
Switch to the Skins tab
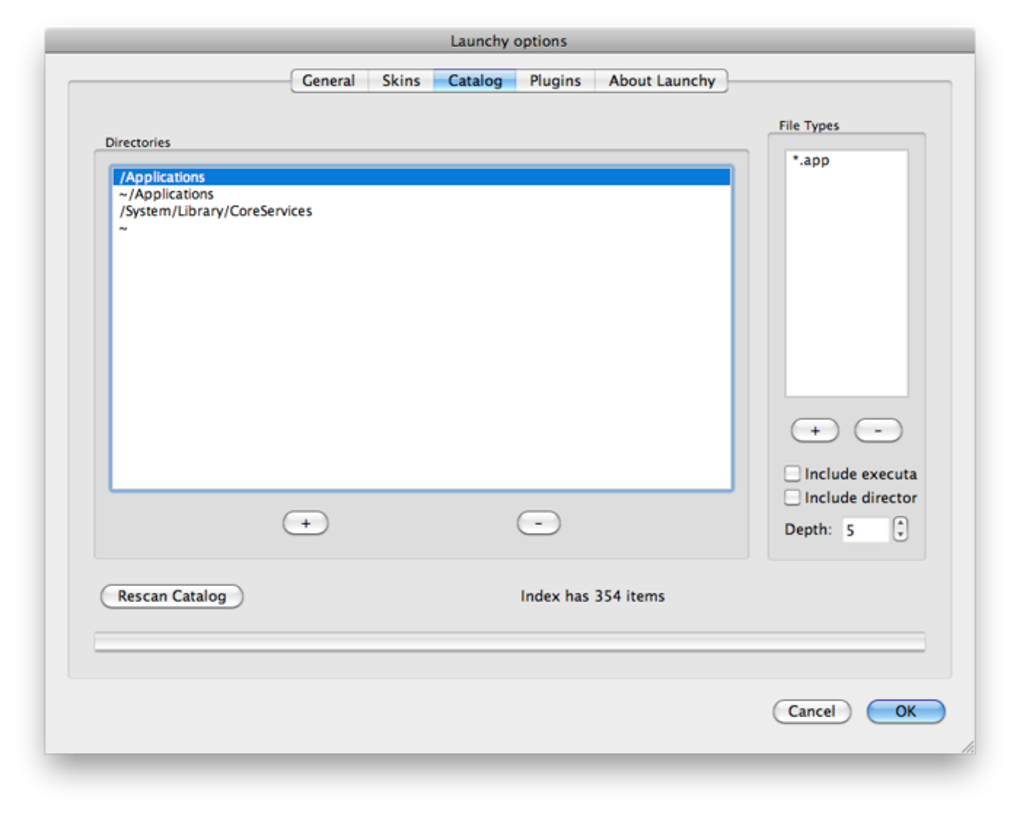click(400, 80)
